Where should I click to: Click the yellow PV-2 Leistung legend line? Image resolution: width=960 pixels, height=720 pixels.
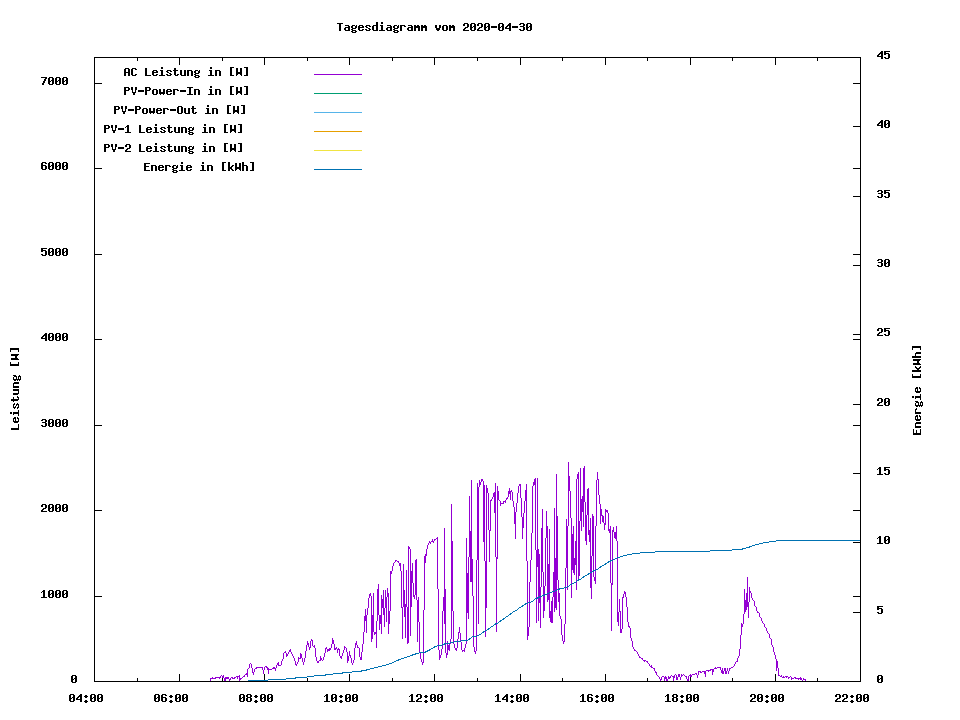(337, 150)
